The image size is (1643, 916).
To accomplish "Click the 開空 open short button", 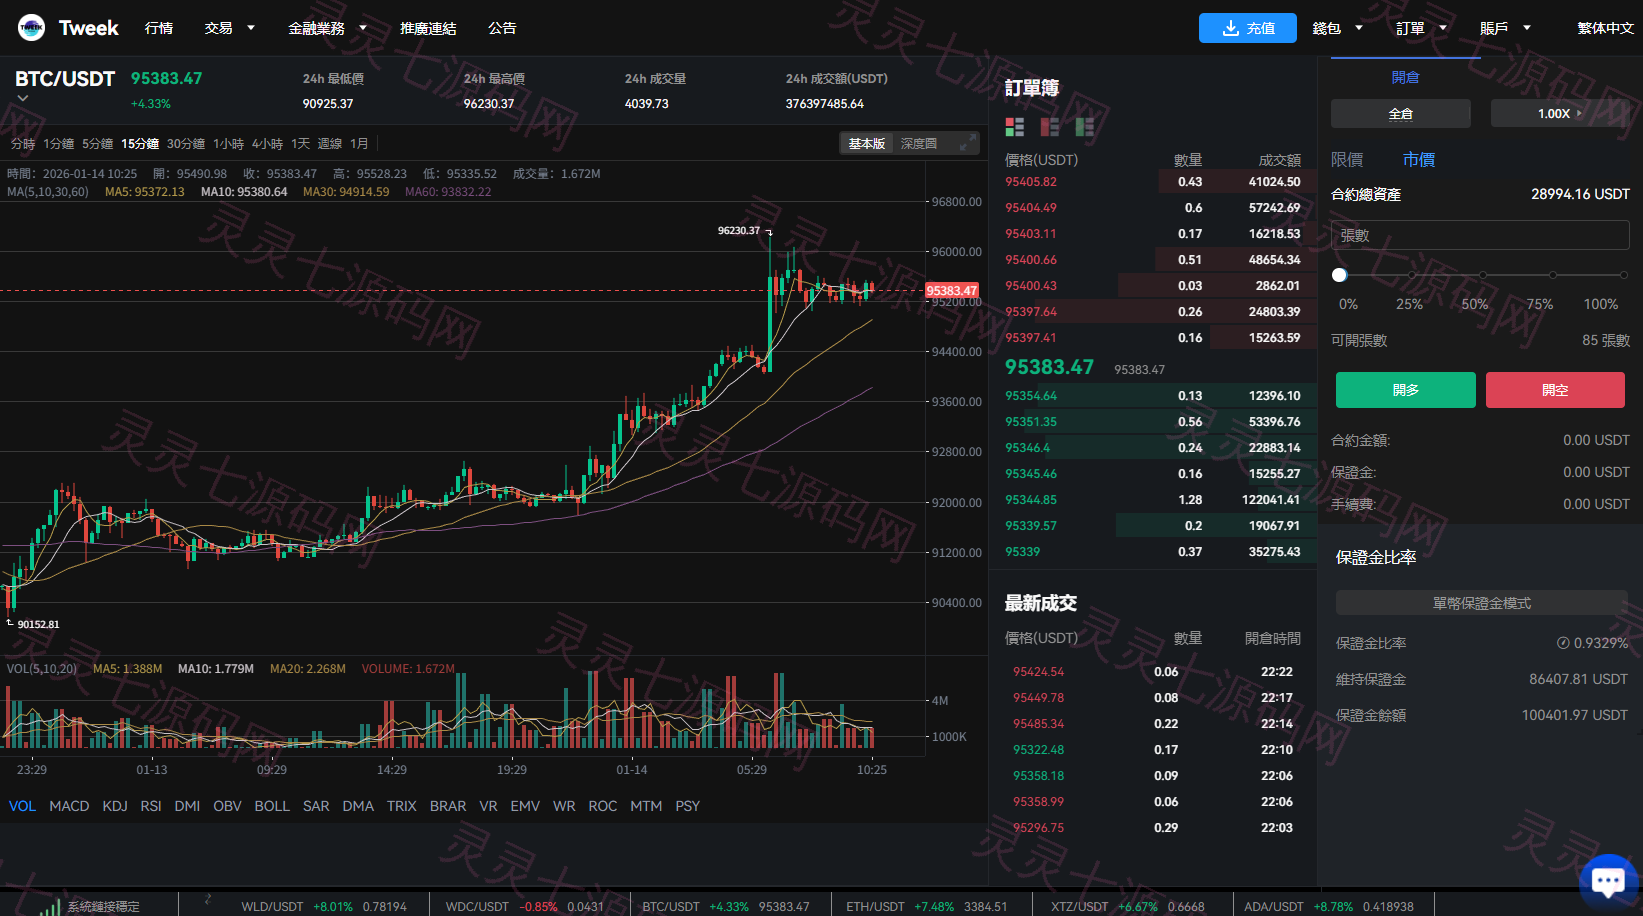I will click(x=1555, y=390).
